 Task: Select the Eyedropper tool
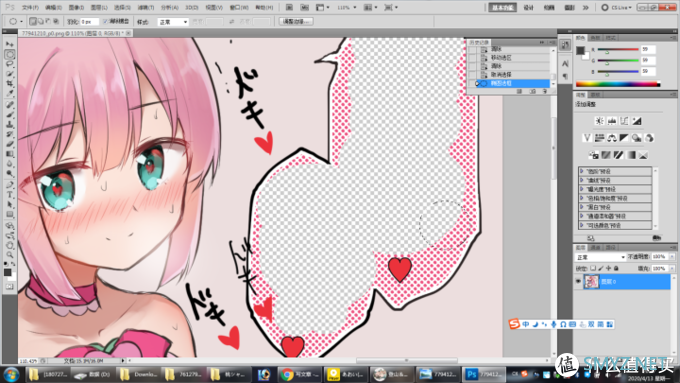pyautogui.click(x=10, y=93)
